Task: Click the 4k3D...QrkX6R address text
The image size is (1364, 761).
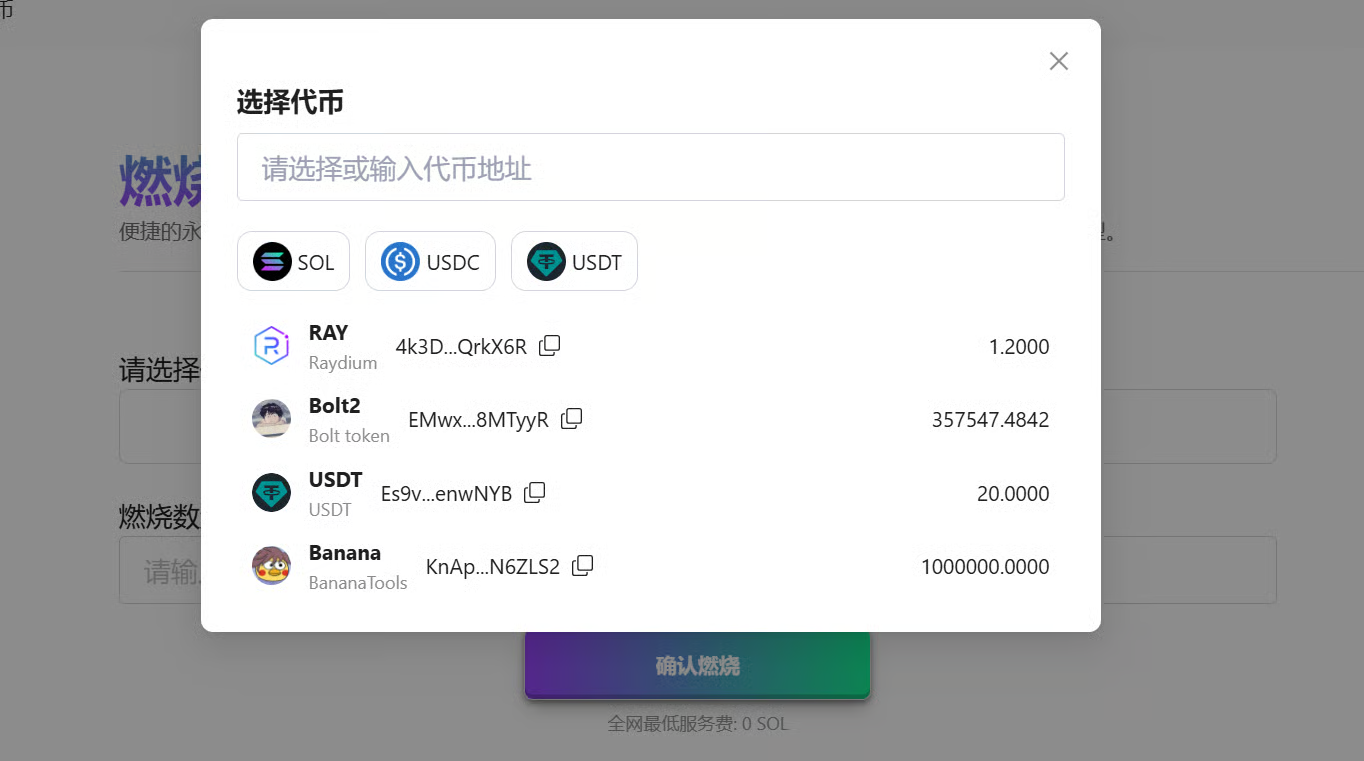Action: coord(461,347)
